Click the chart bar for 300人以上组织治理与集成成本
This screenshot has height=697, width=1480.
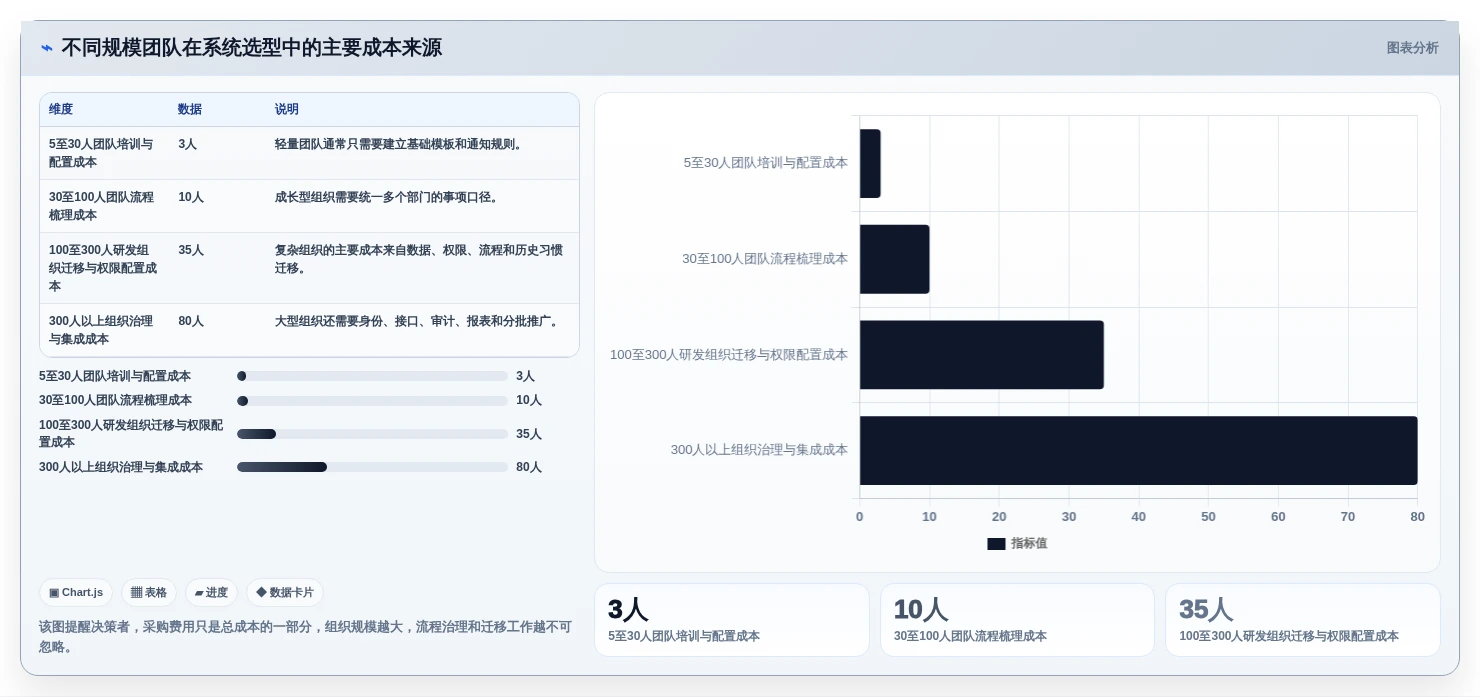[1139, 451]
